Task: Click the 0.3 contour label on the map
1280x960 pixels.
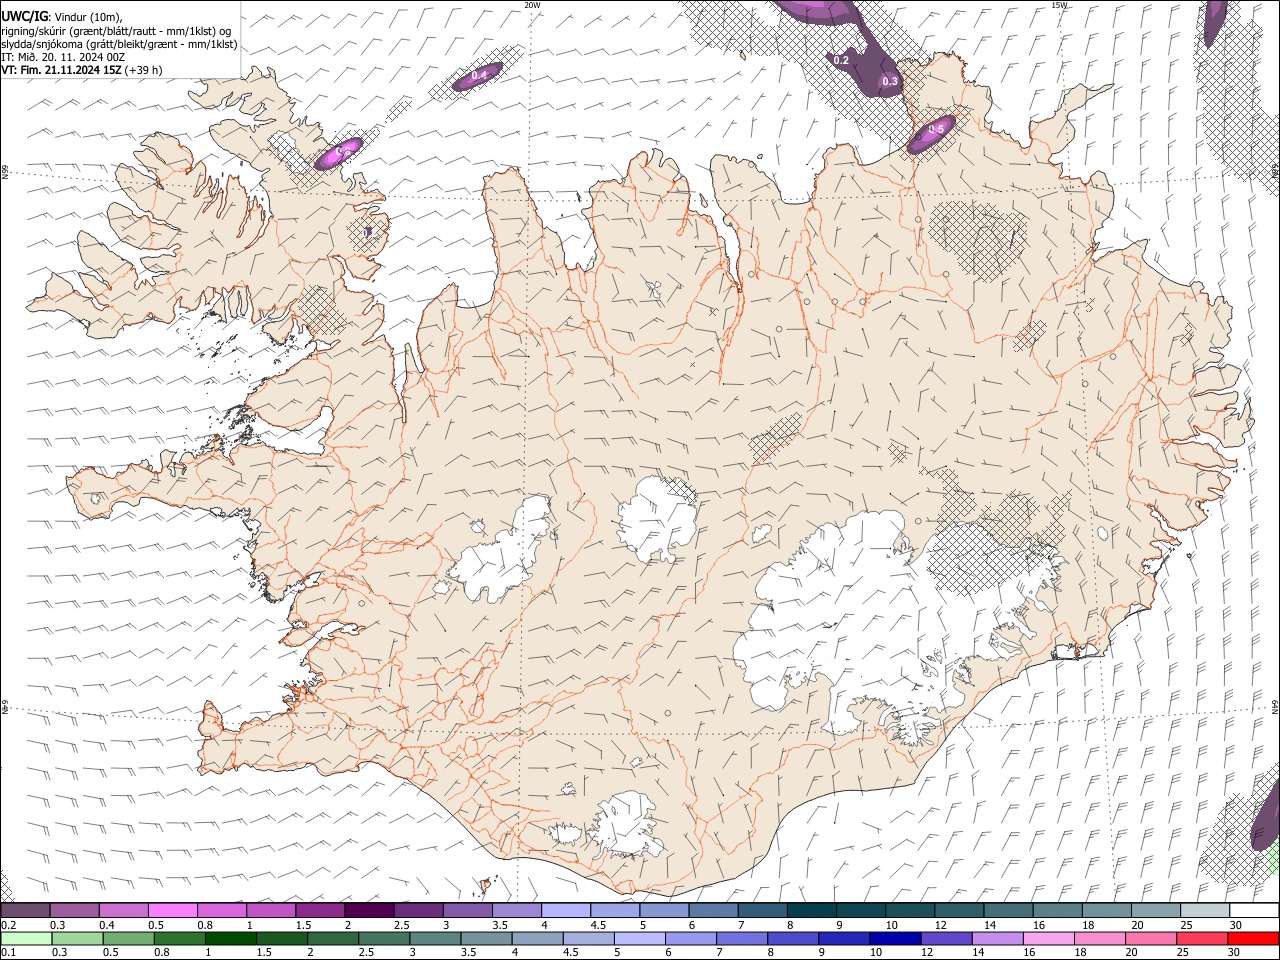Action: point(890,81)
